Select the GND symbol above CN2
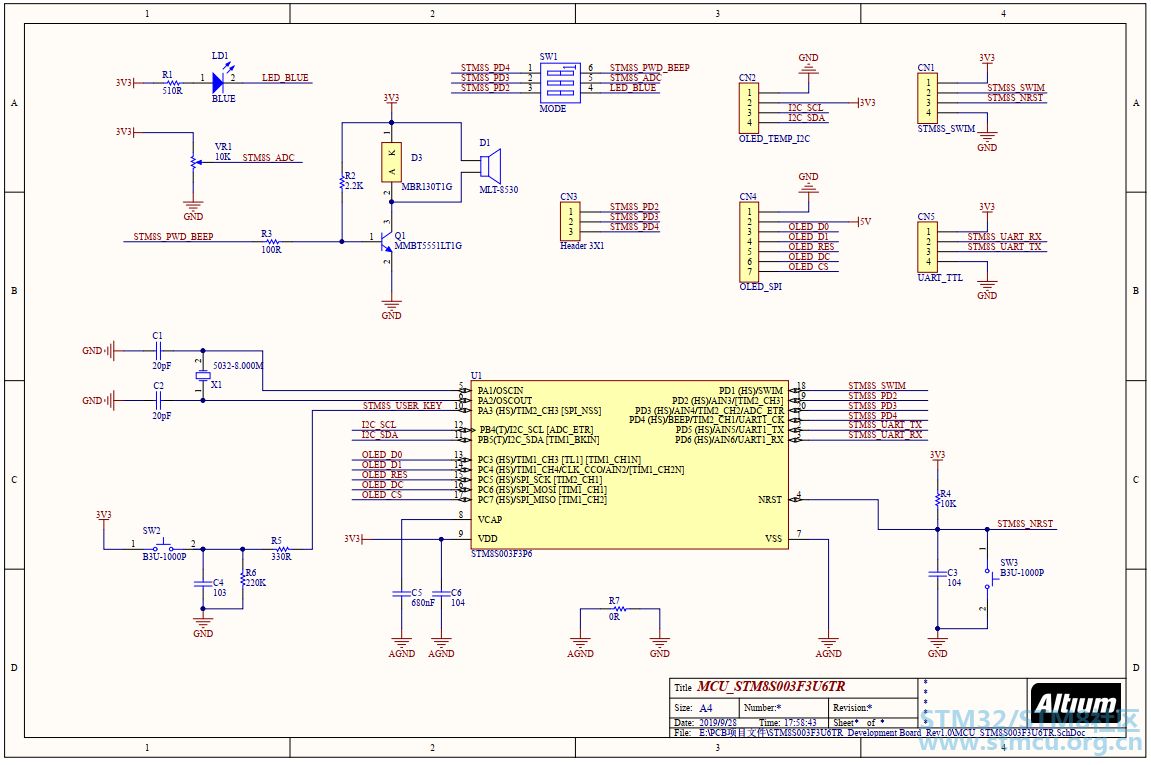This screenshot has height=765, width=1151. click(808, 63)
